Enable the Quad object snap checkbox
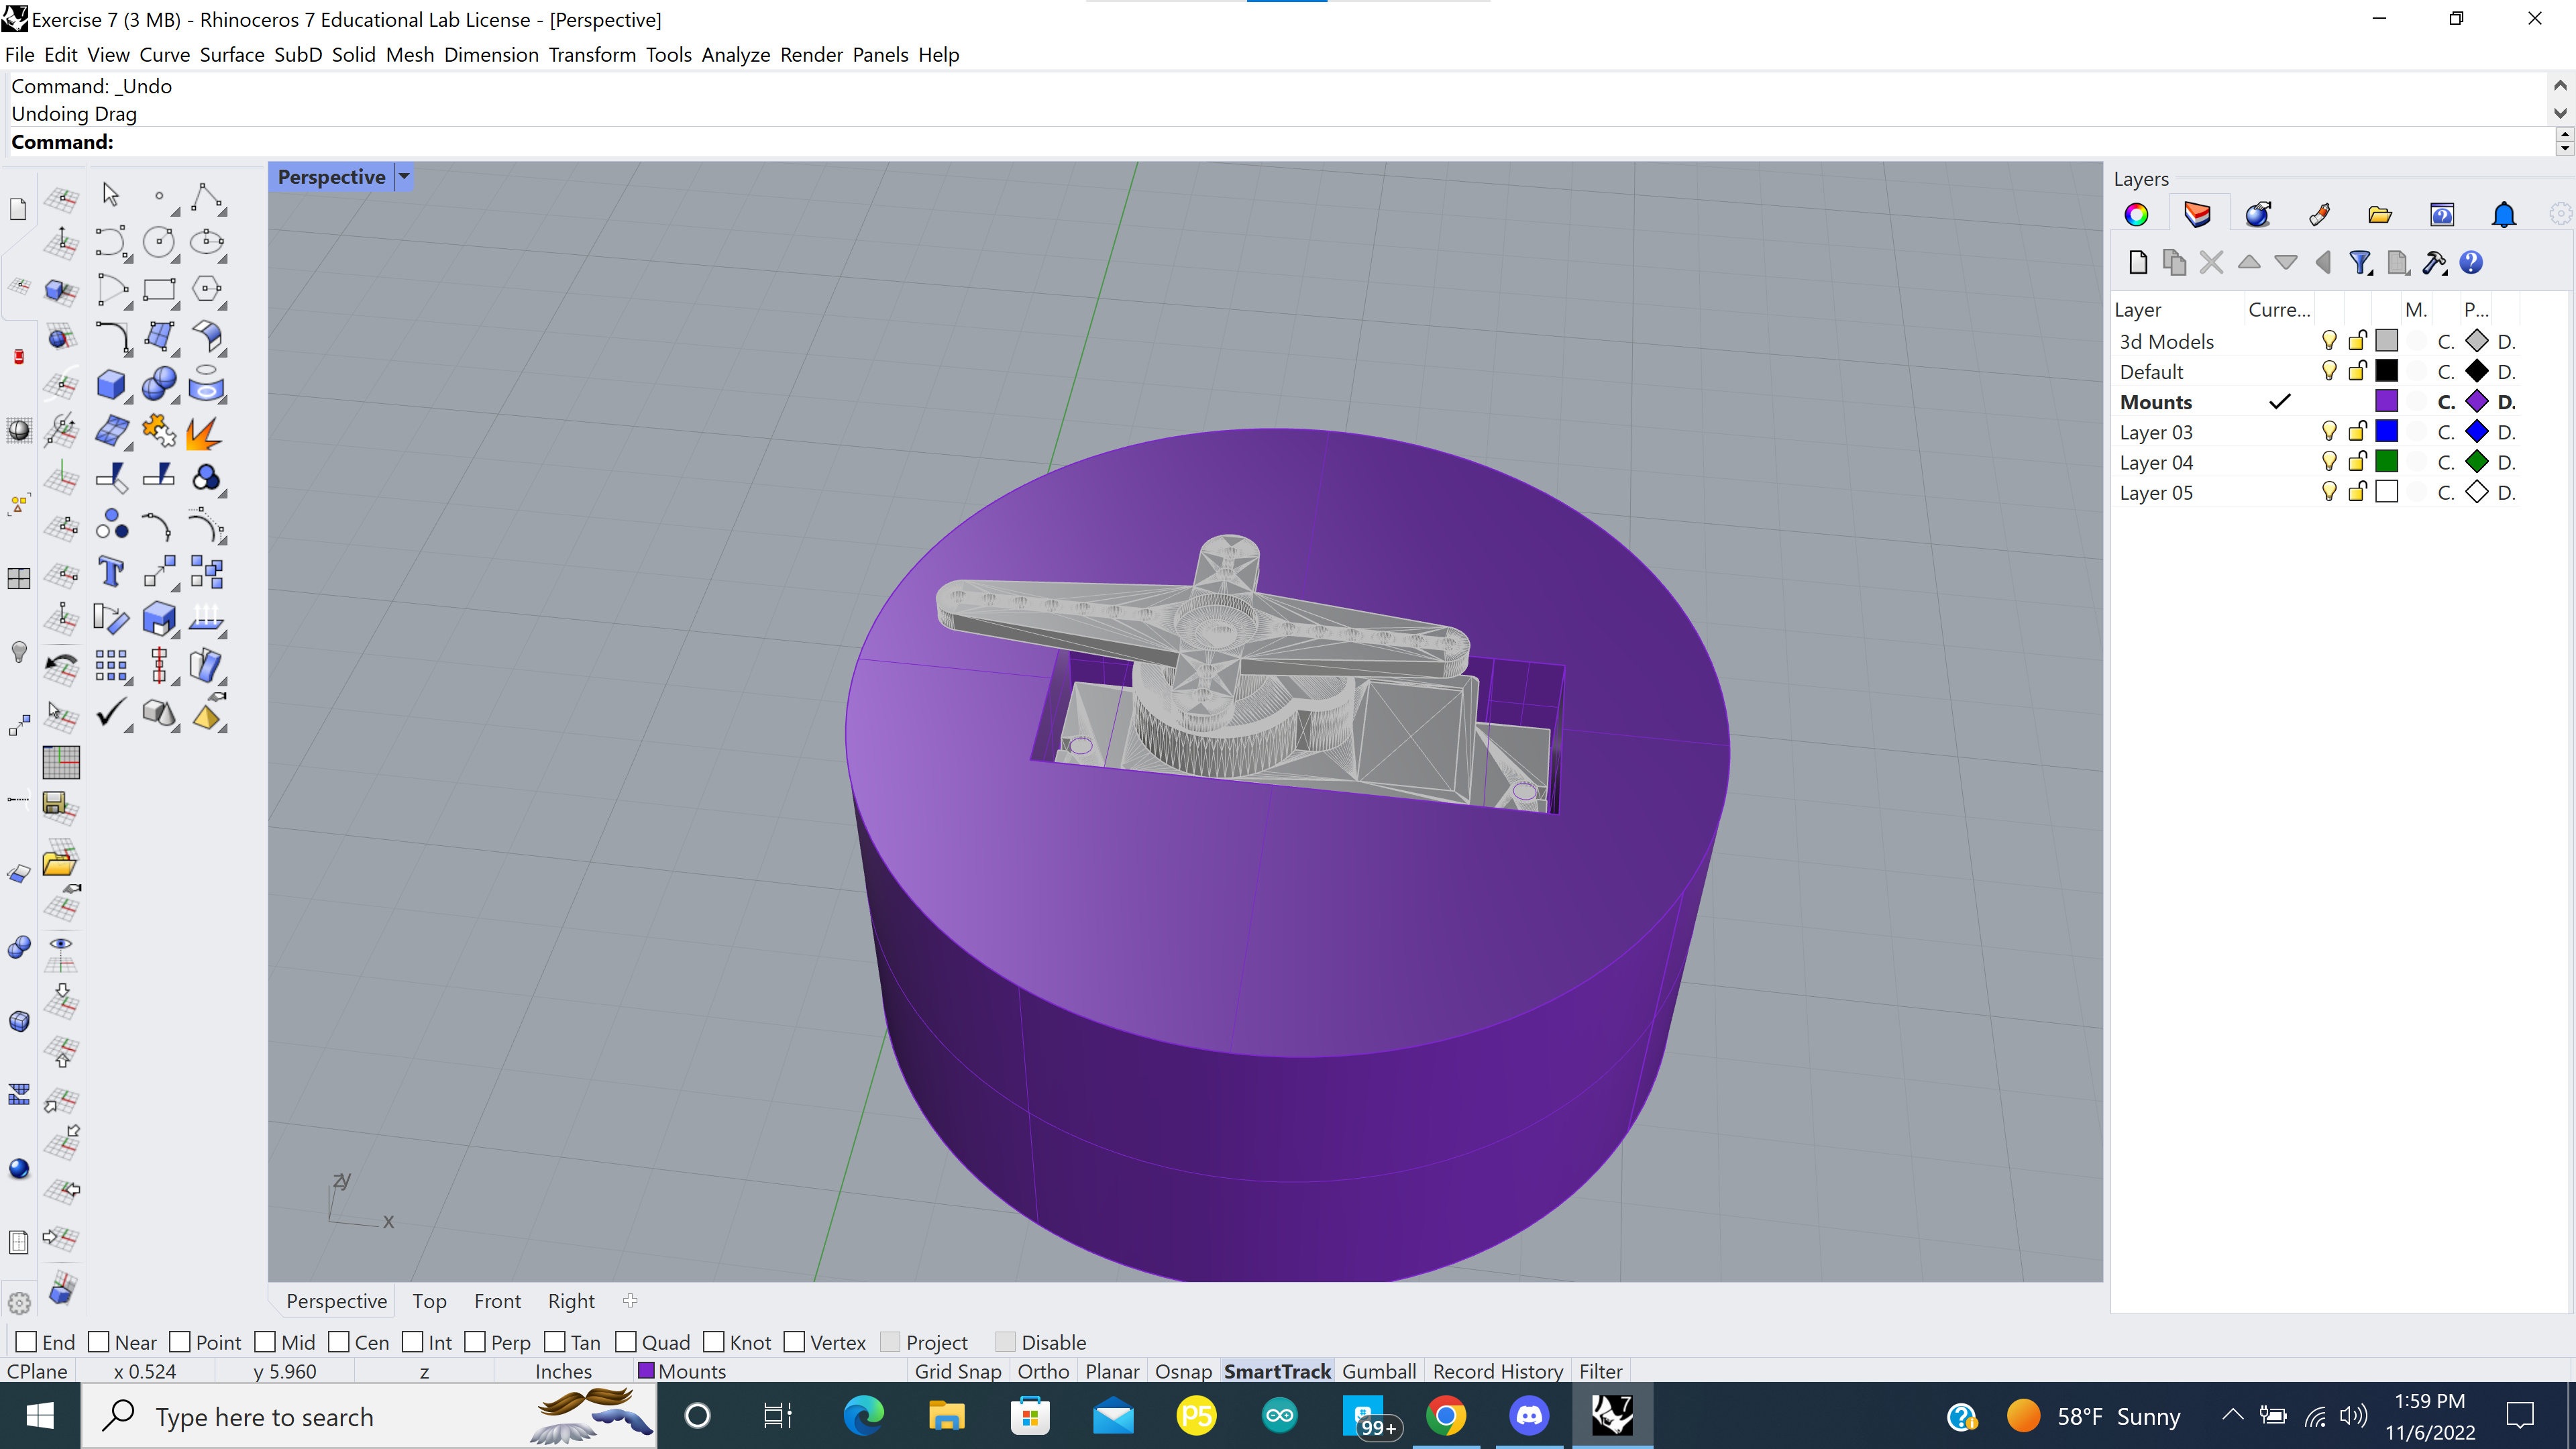 626,1342
